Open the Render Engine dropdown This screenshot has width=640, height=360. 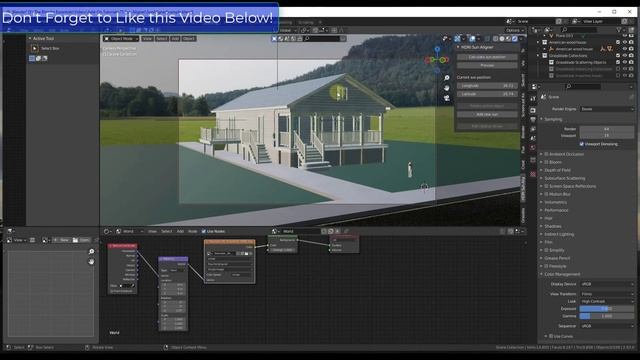pyautogui.click(x=607, y=109)
